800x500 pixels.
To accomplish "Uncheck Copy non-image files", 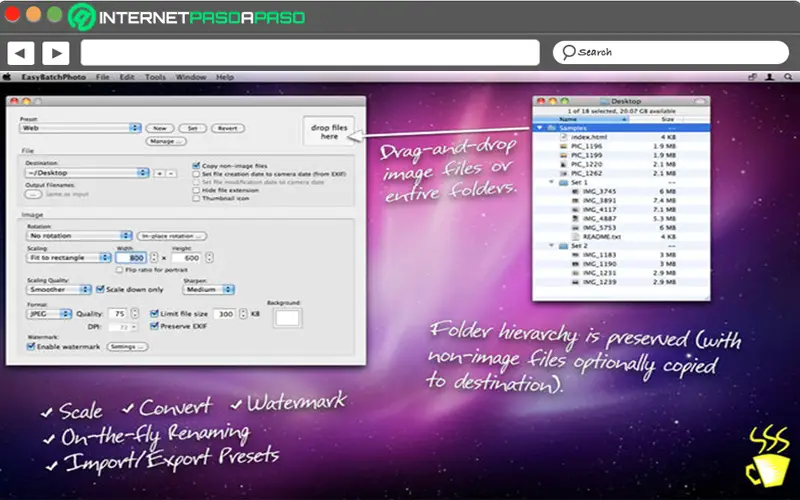I will point(196,166).
